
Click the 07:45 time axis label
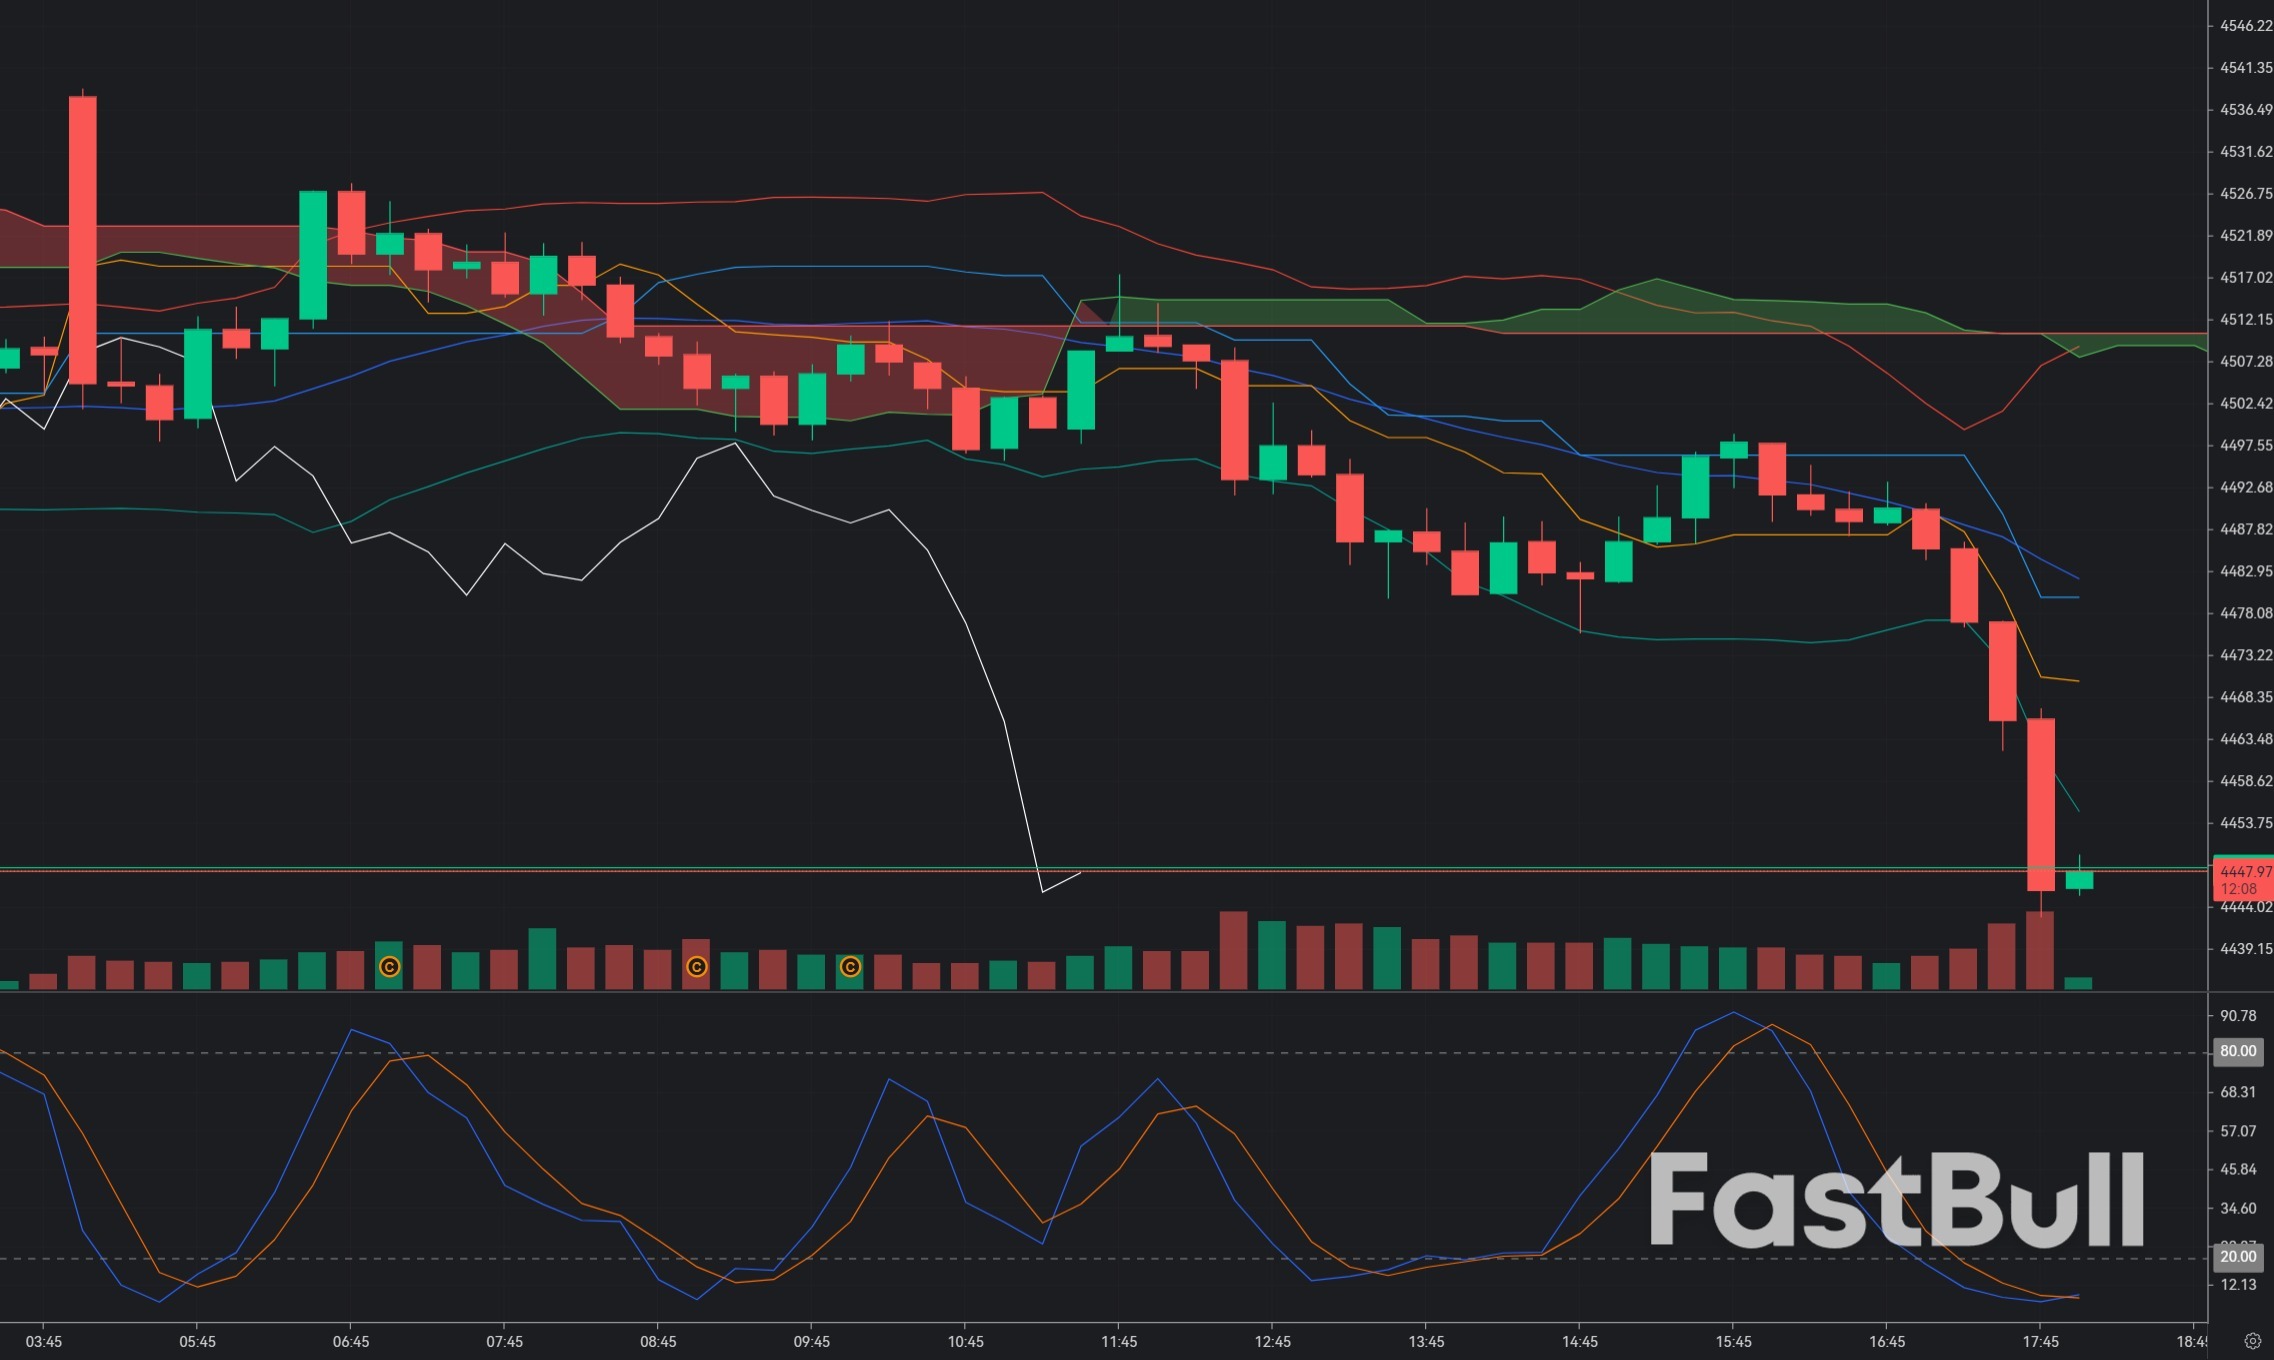(504, 1342)
